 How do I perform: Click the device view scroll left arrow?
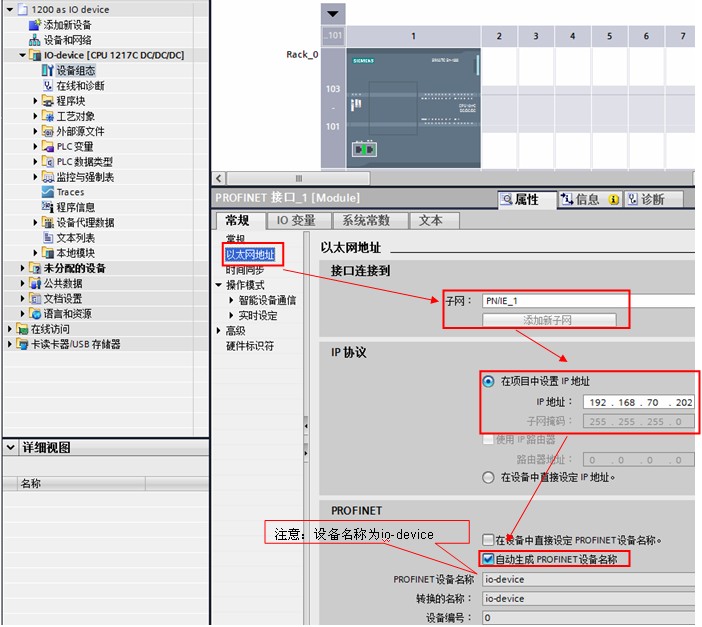click(218, 178)
